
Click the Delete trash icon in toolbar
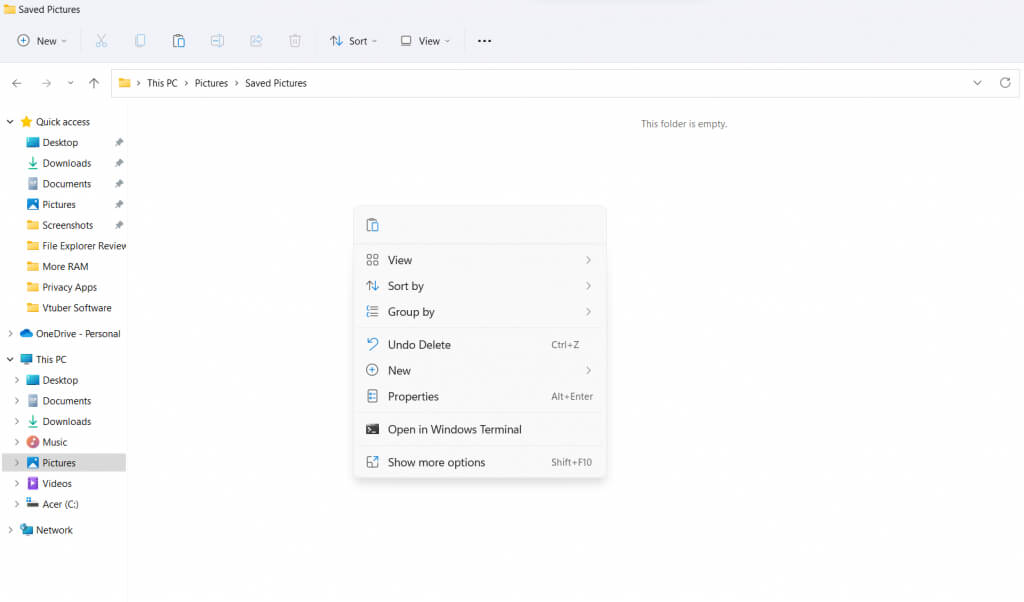point(295,41)
